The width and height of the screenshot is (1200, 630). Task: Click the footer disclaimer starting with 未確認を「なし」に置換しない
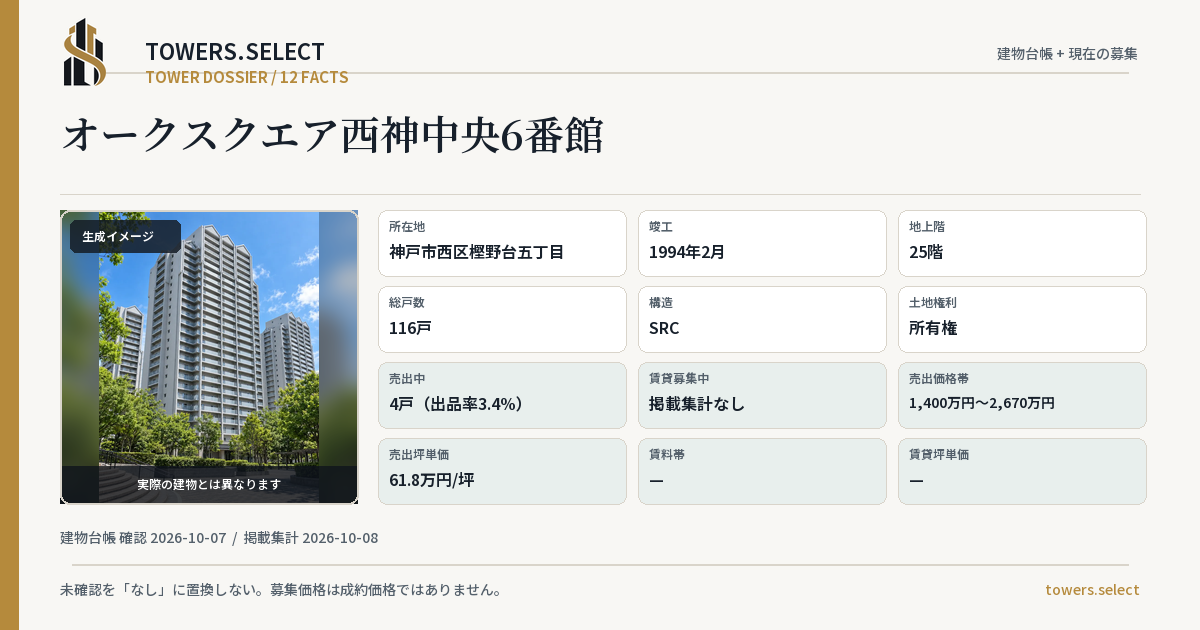click(281, 590)
